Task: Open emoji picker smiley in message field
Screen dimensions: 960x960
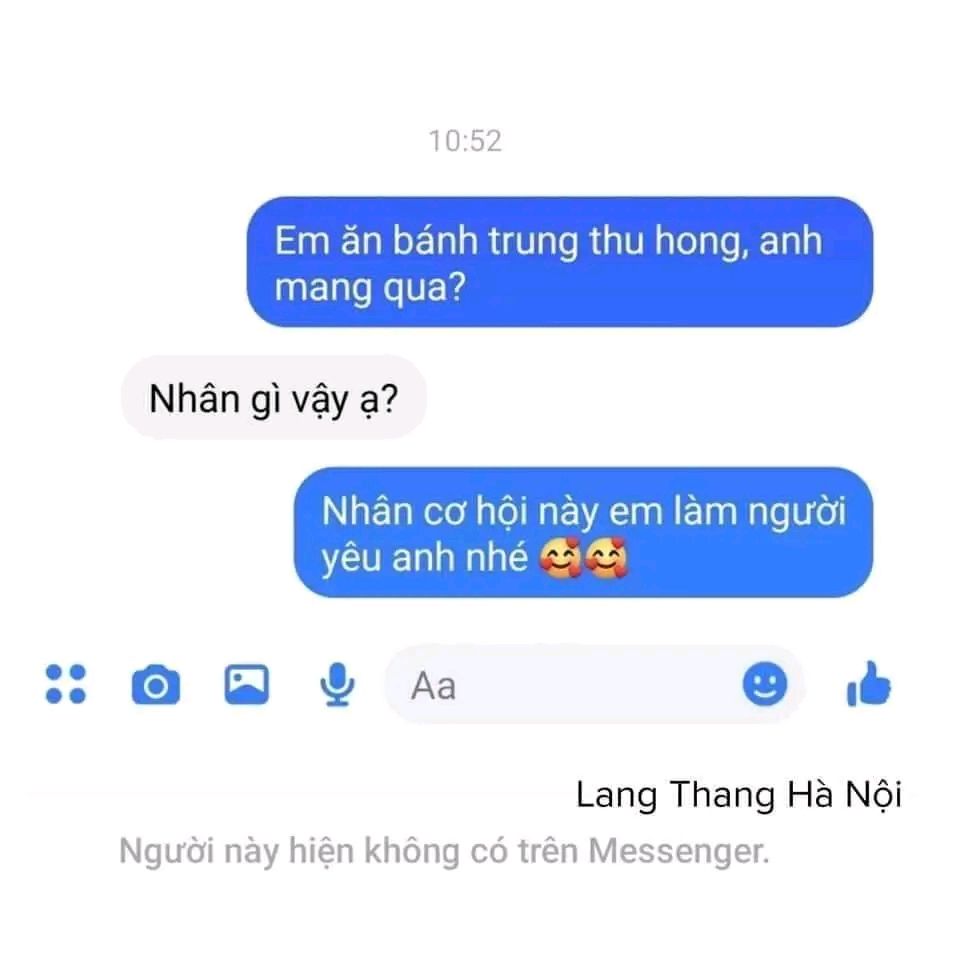Action: 765,684
